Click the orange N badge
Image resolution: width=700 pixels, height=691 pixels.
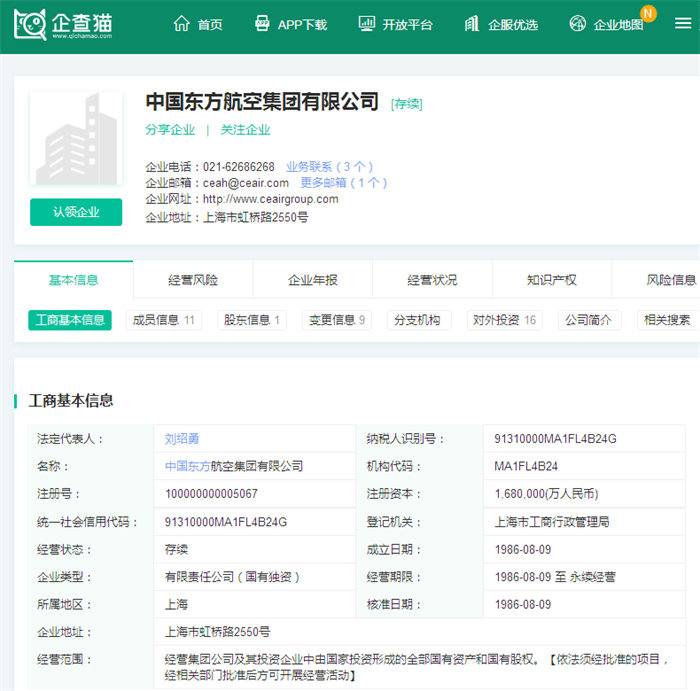pos(648,13)
